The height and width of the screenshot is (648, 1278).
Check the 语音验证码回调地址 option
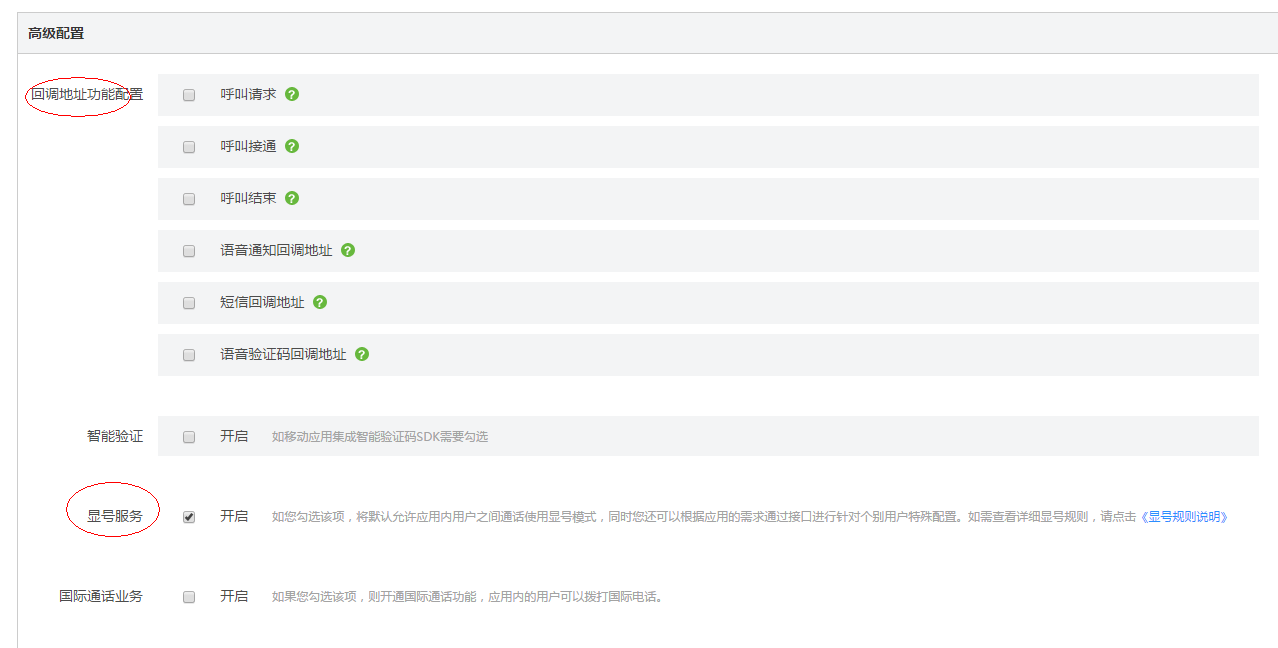(x=189, y=355)
